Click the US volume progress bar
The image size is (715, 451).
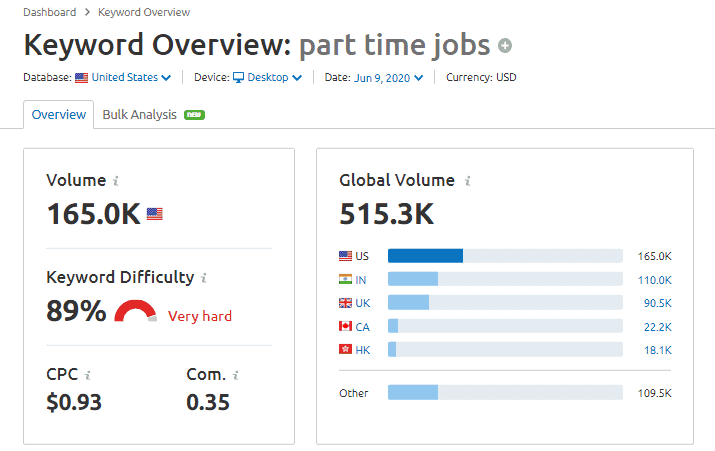click(505, 256)
